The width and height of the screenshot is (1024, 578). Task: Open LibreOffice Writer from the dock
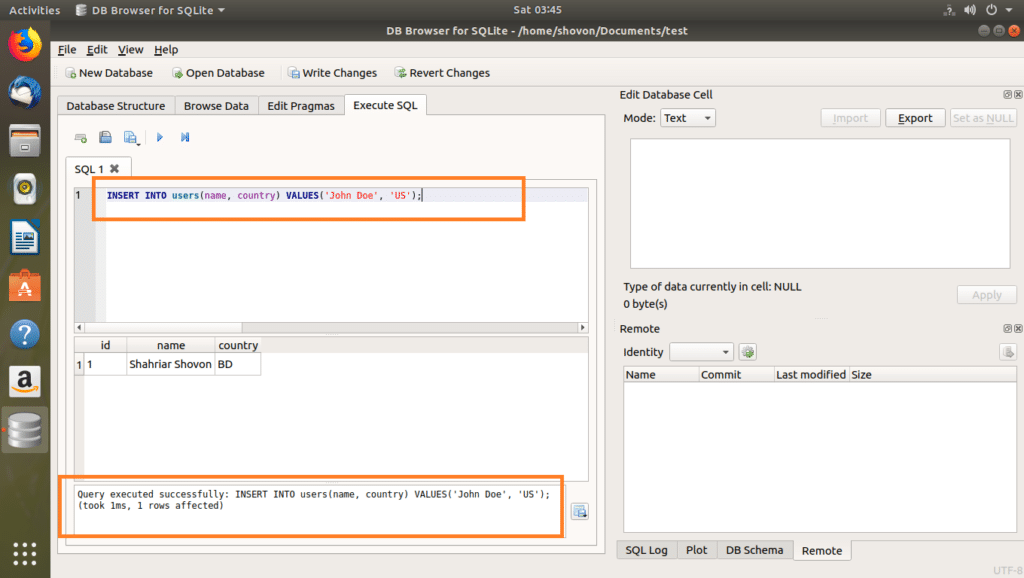(25, 237)
